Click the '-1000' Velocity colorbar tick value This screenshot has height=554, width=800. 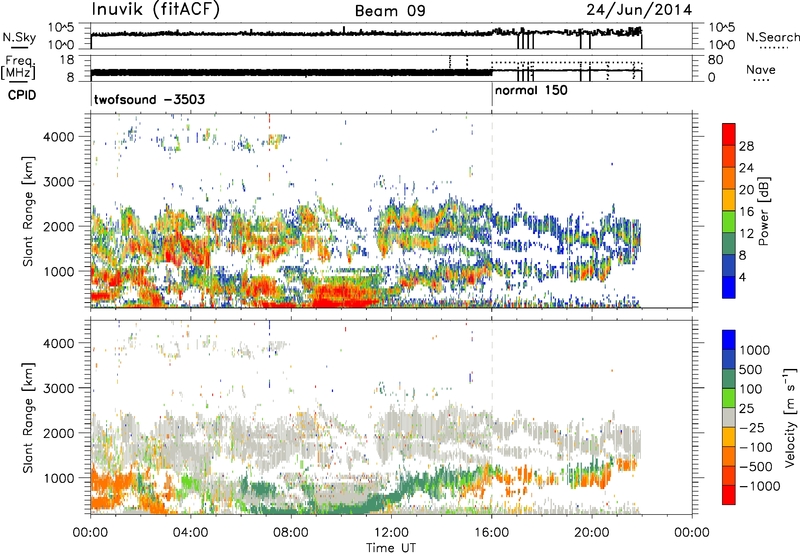(x=759, y=486)
